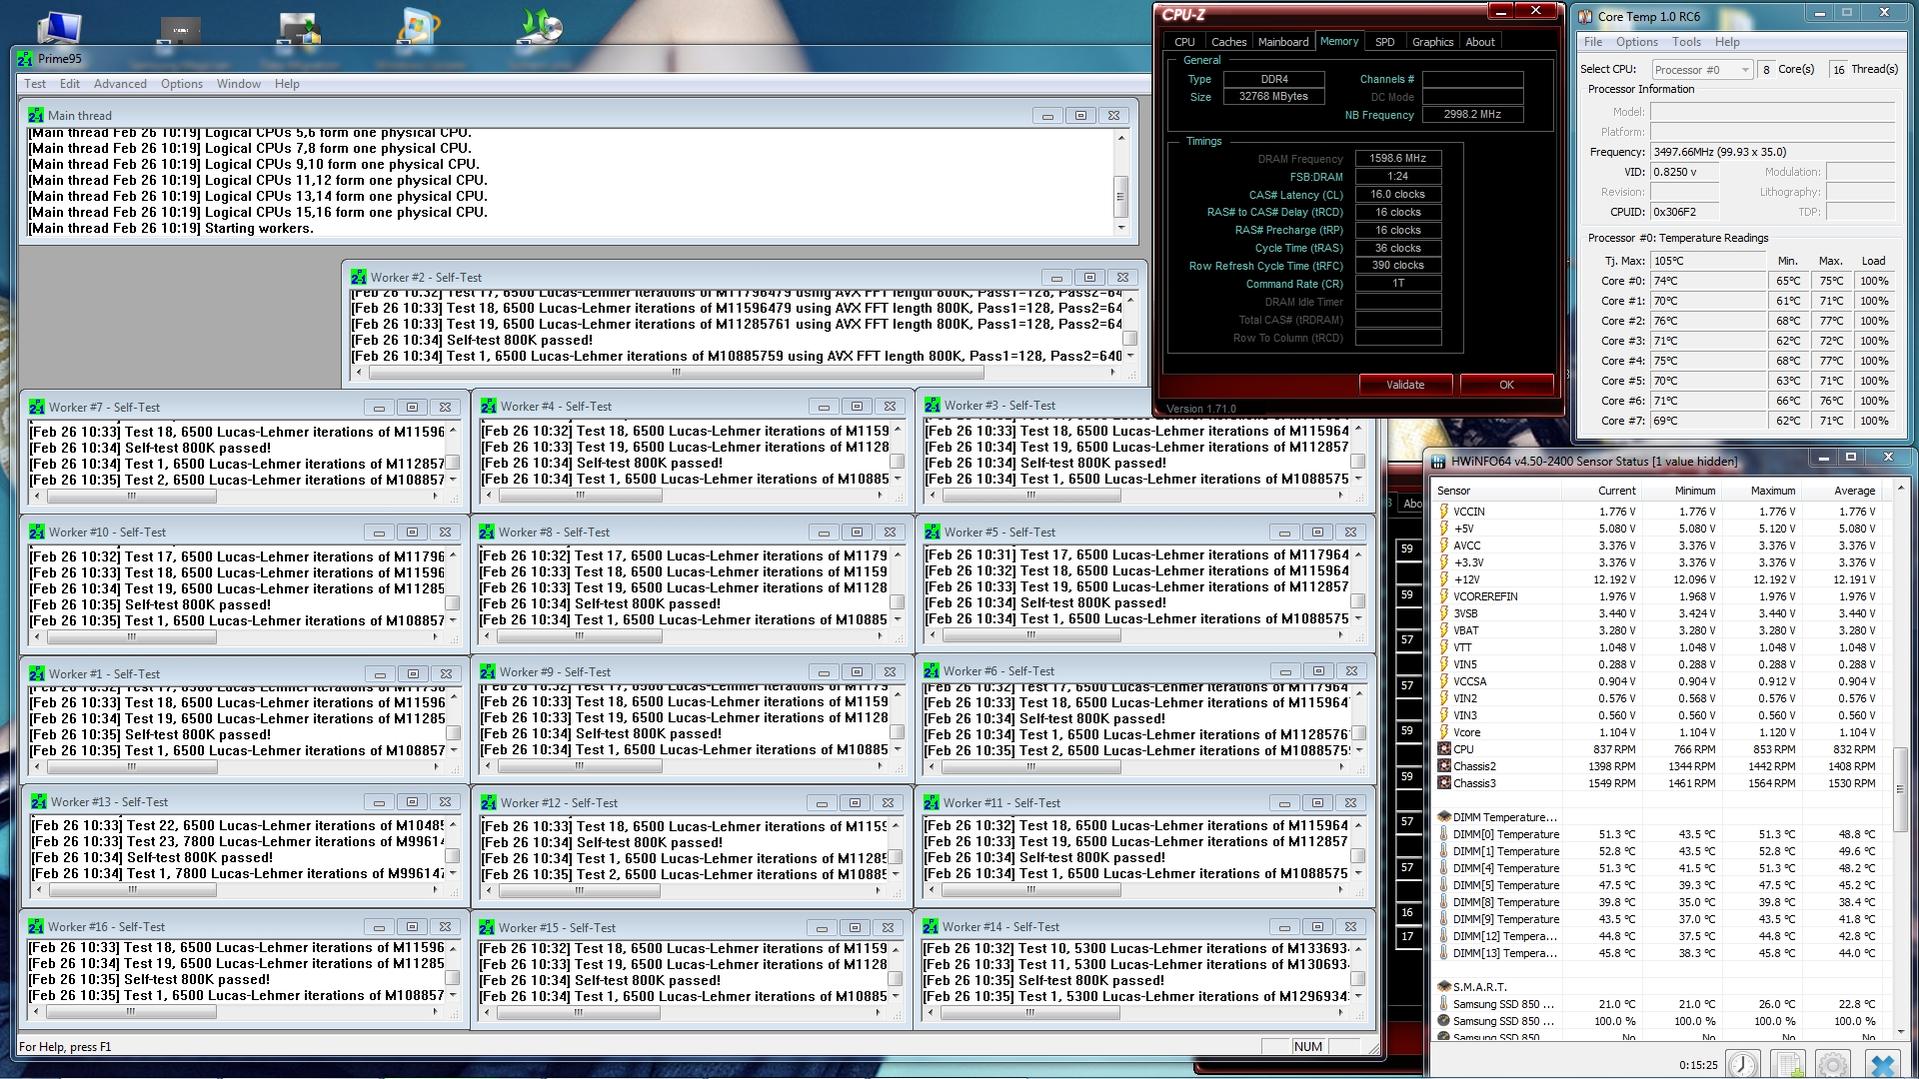The width and height of the screenshot is (1919, 1079).
Task: Open the Core Temp Tools menu
Action: coord(1686,42)
